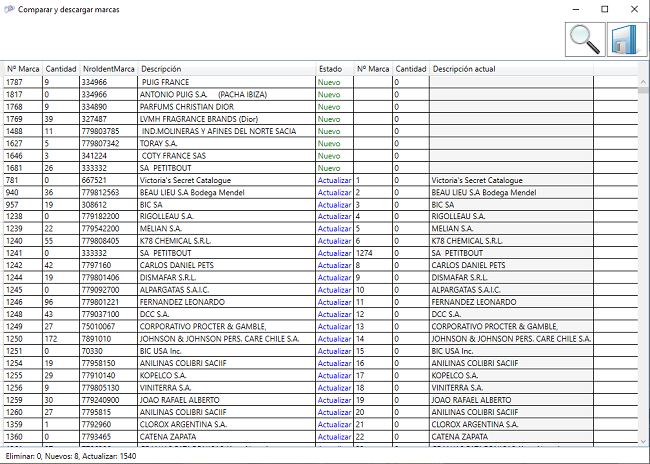This screenshot has height=464, width=650.
Task: Select left CLOROX ARGENTINA S.A. description cell
Action: tap(226, 424)
